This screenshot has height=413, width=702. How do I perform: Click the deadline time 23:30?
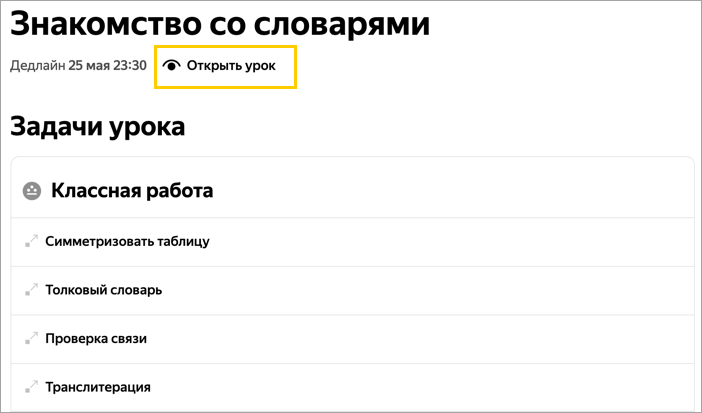(x=130, y=66)
